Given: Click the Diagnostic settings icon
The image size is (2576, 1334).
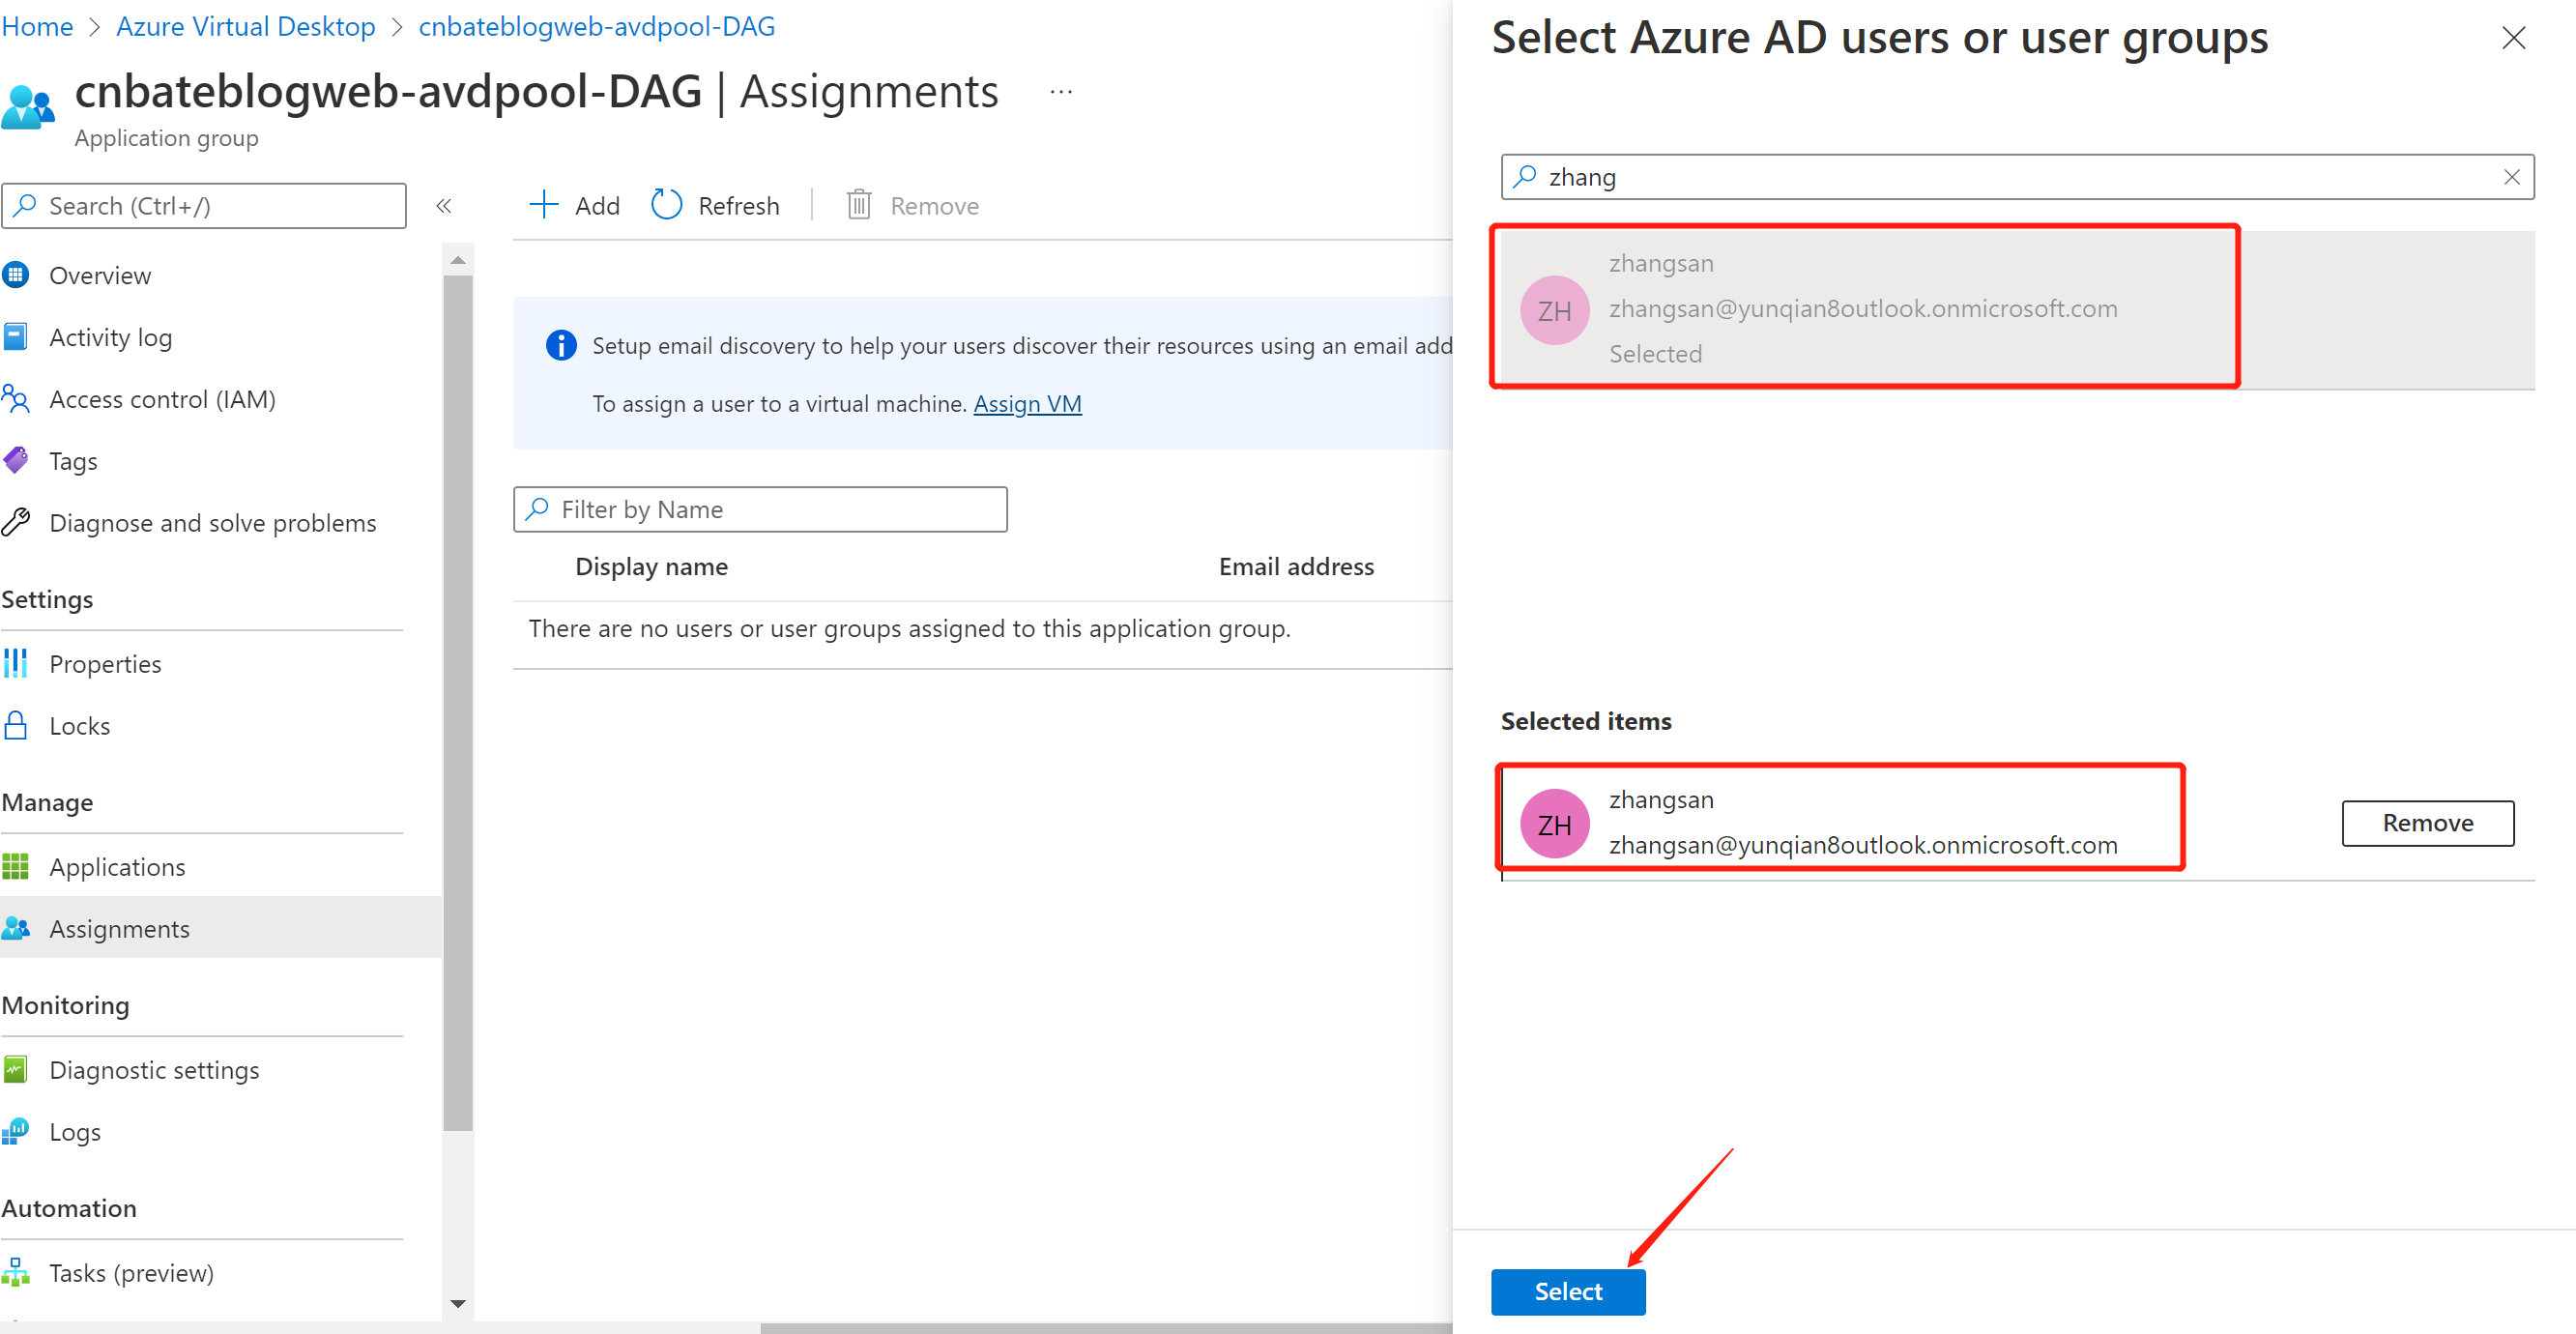Looking at the screenshot, I should 15,1070.
